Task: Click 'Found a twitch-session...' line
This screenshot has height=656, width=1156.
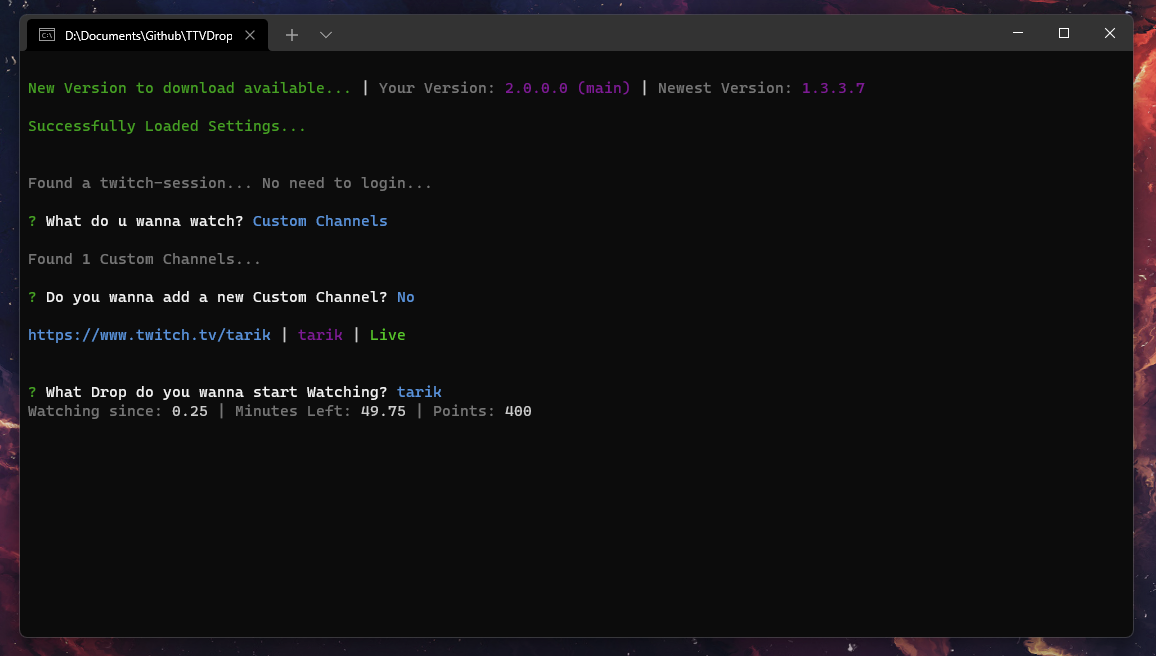Action: pos(230,183)
